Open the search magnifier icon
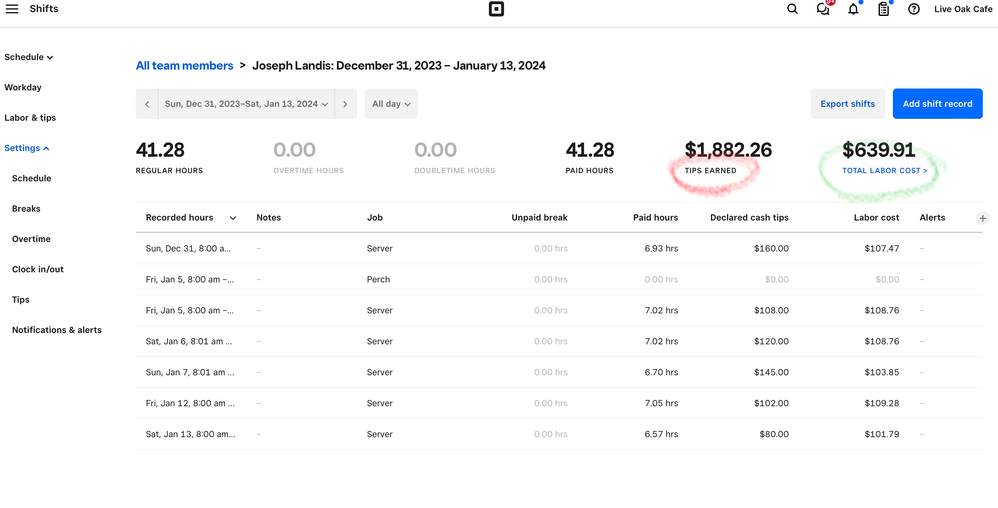Viewport: 998px width, 508px height. pyautogui.click(x=792, y=9)
